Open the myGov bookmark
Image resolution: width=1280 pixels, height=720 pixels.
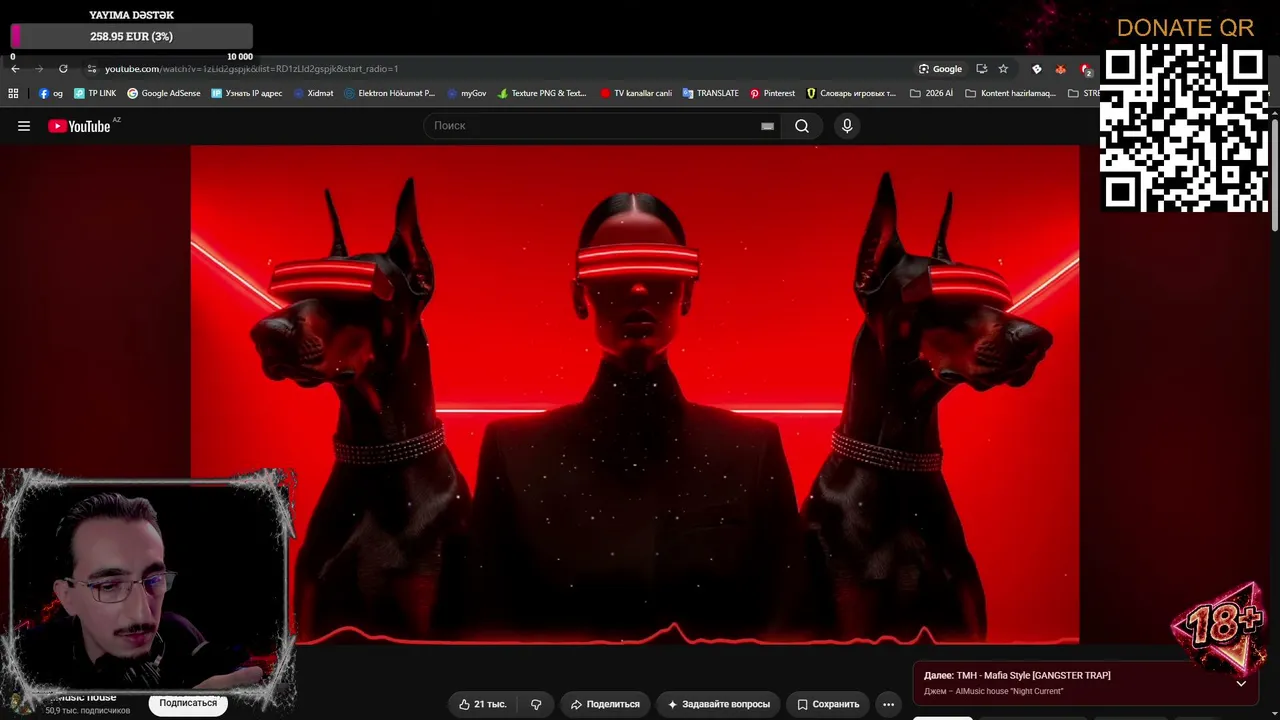pos(466,93)
